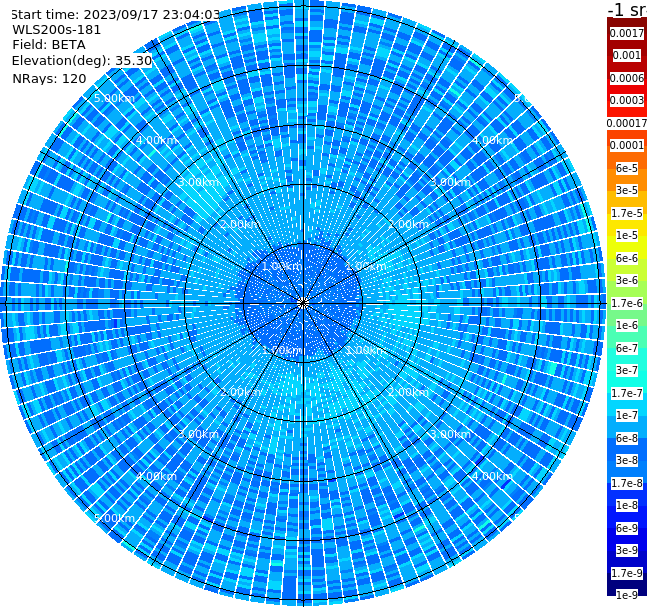Click the 3e-7 colorbar label
The width and height of the screenshot is (647, 607).
(627, 370)
